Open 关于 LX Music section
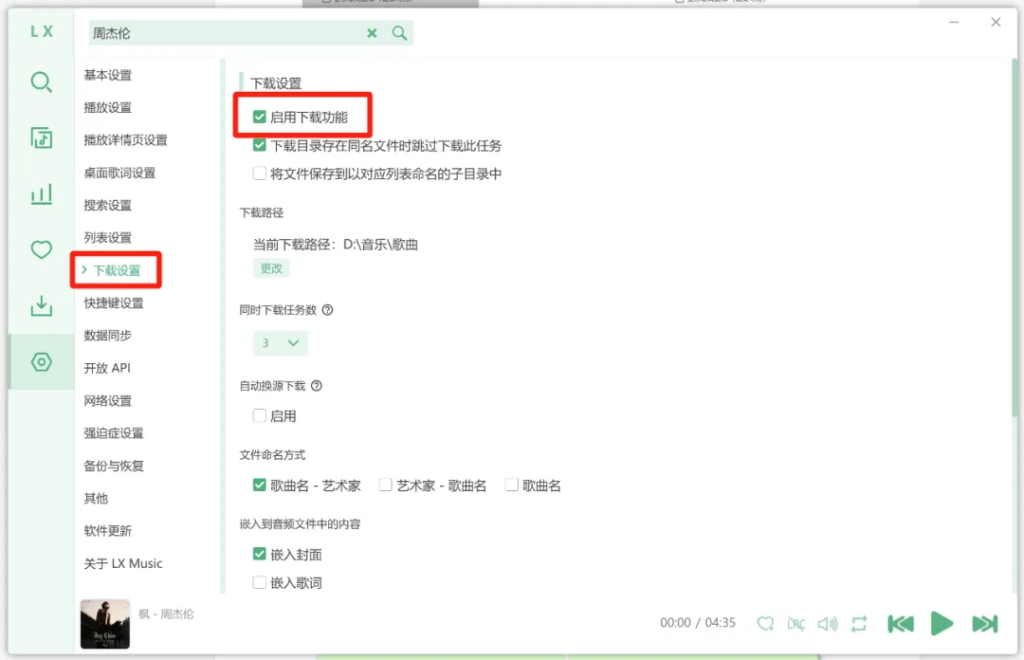This screenshot has height=660, width=1024. [x=123, y=563]
